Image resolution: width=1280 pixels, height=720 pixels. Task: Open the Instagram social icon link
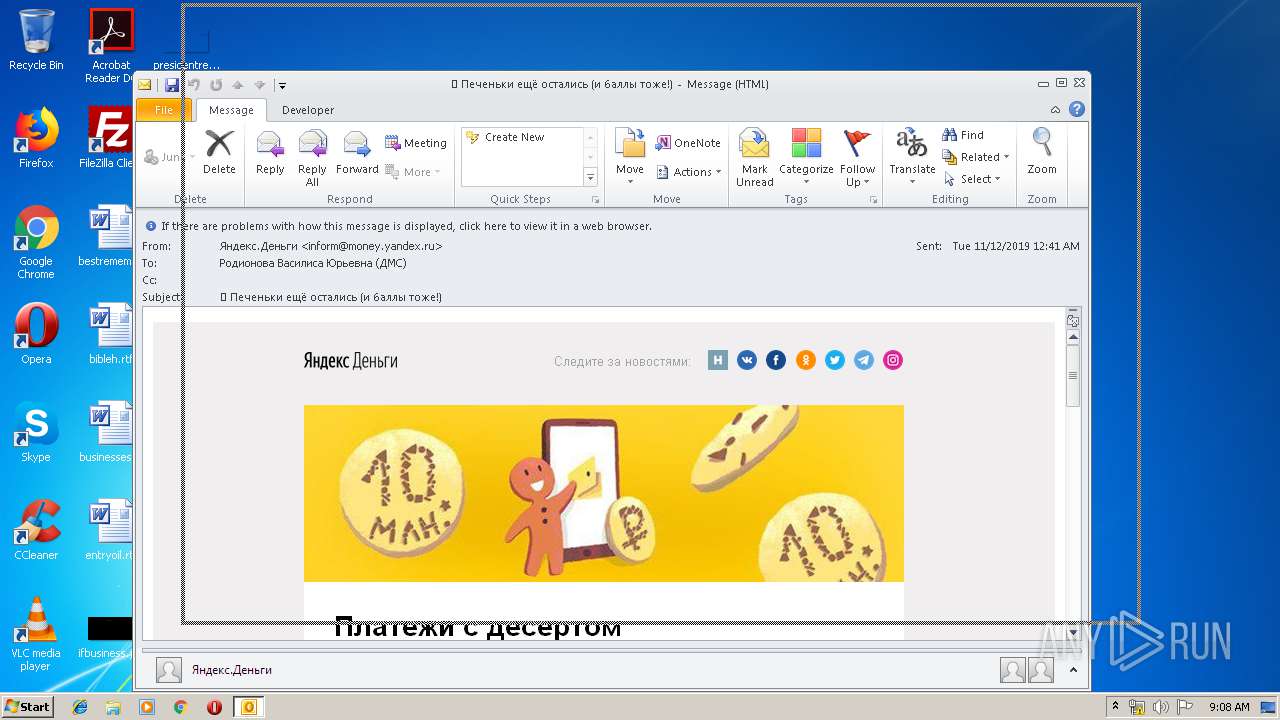[893, 360]
